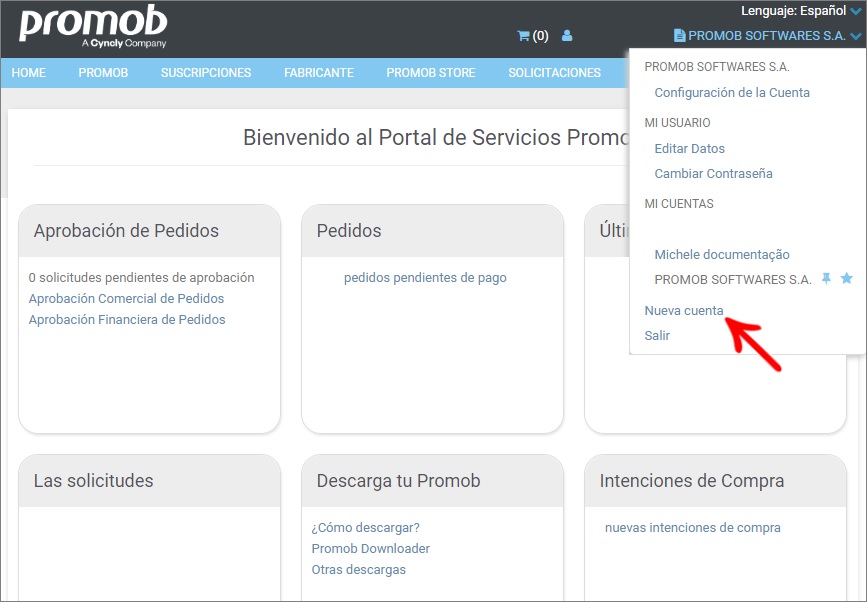The width and height of the screenshot is (867, 602).
Task: Click the Bienvenido al Portal de Servicios heading
Action: click(436, 137)
